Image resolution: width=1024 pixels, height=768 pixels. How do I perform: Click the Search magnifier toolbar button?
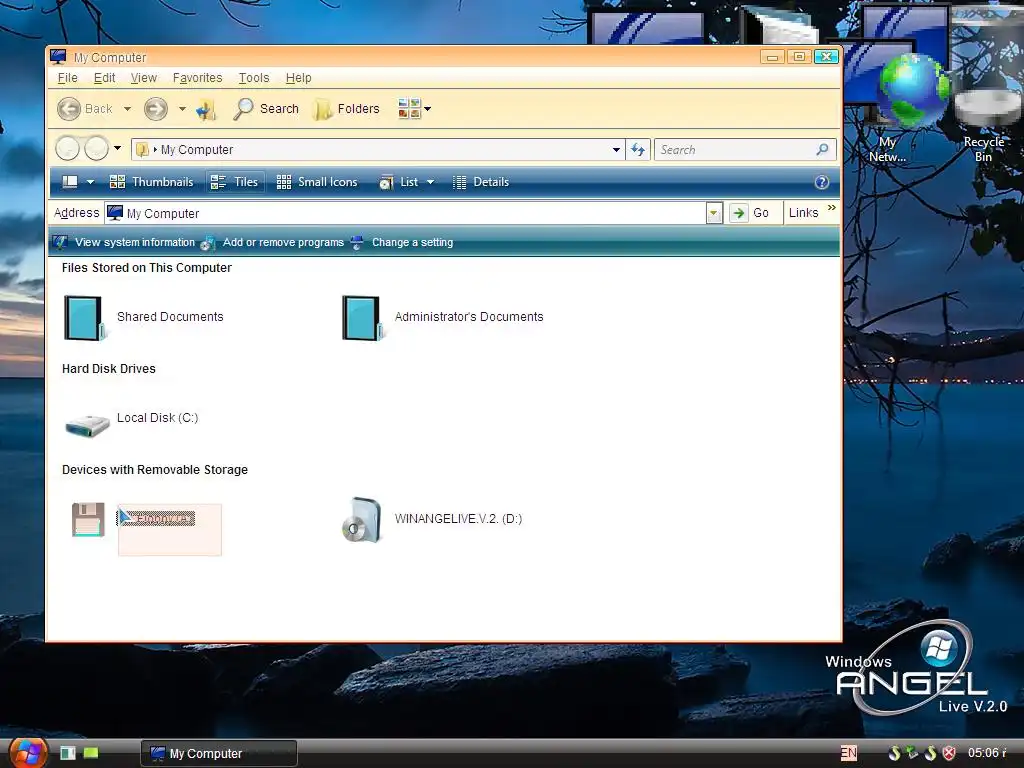(266, 109)
